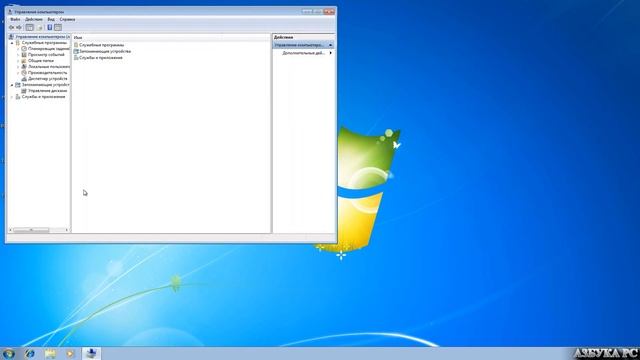The height and width of the screenshot is (360, 640).
Task: Click the Back arrow in the toolbar
Action: (x=11, y=27)
